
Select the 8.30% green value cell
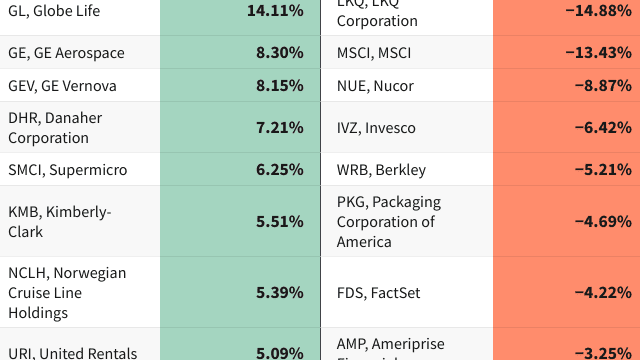(x=240, y=53)
